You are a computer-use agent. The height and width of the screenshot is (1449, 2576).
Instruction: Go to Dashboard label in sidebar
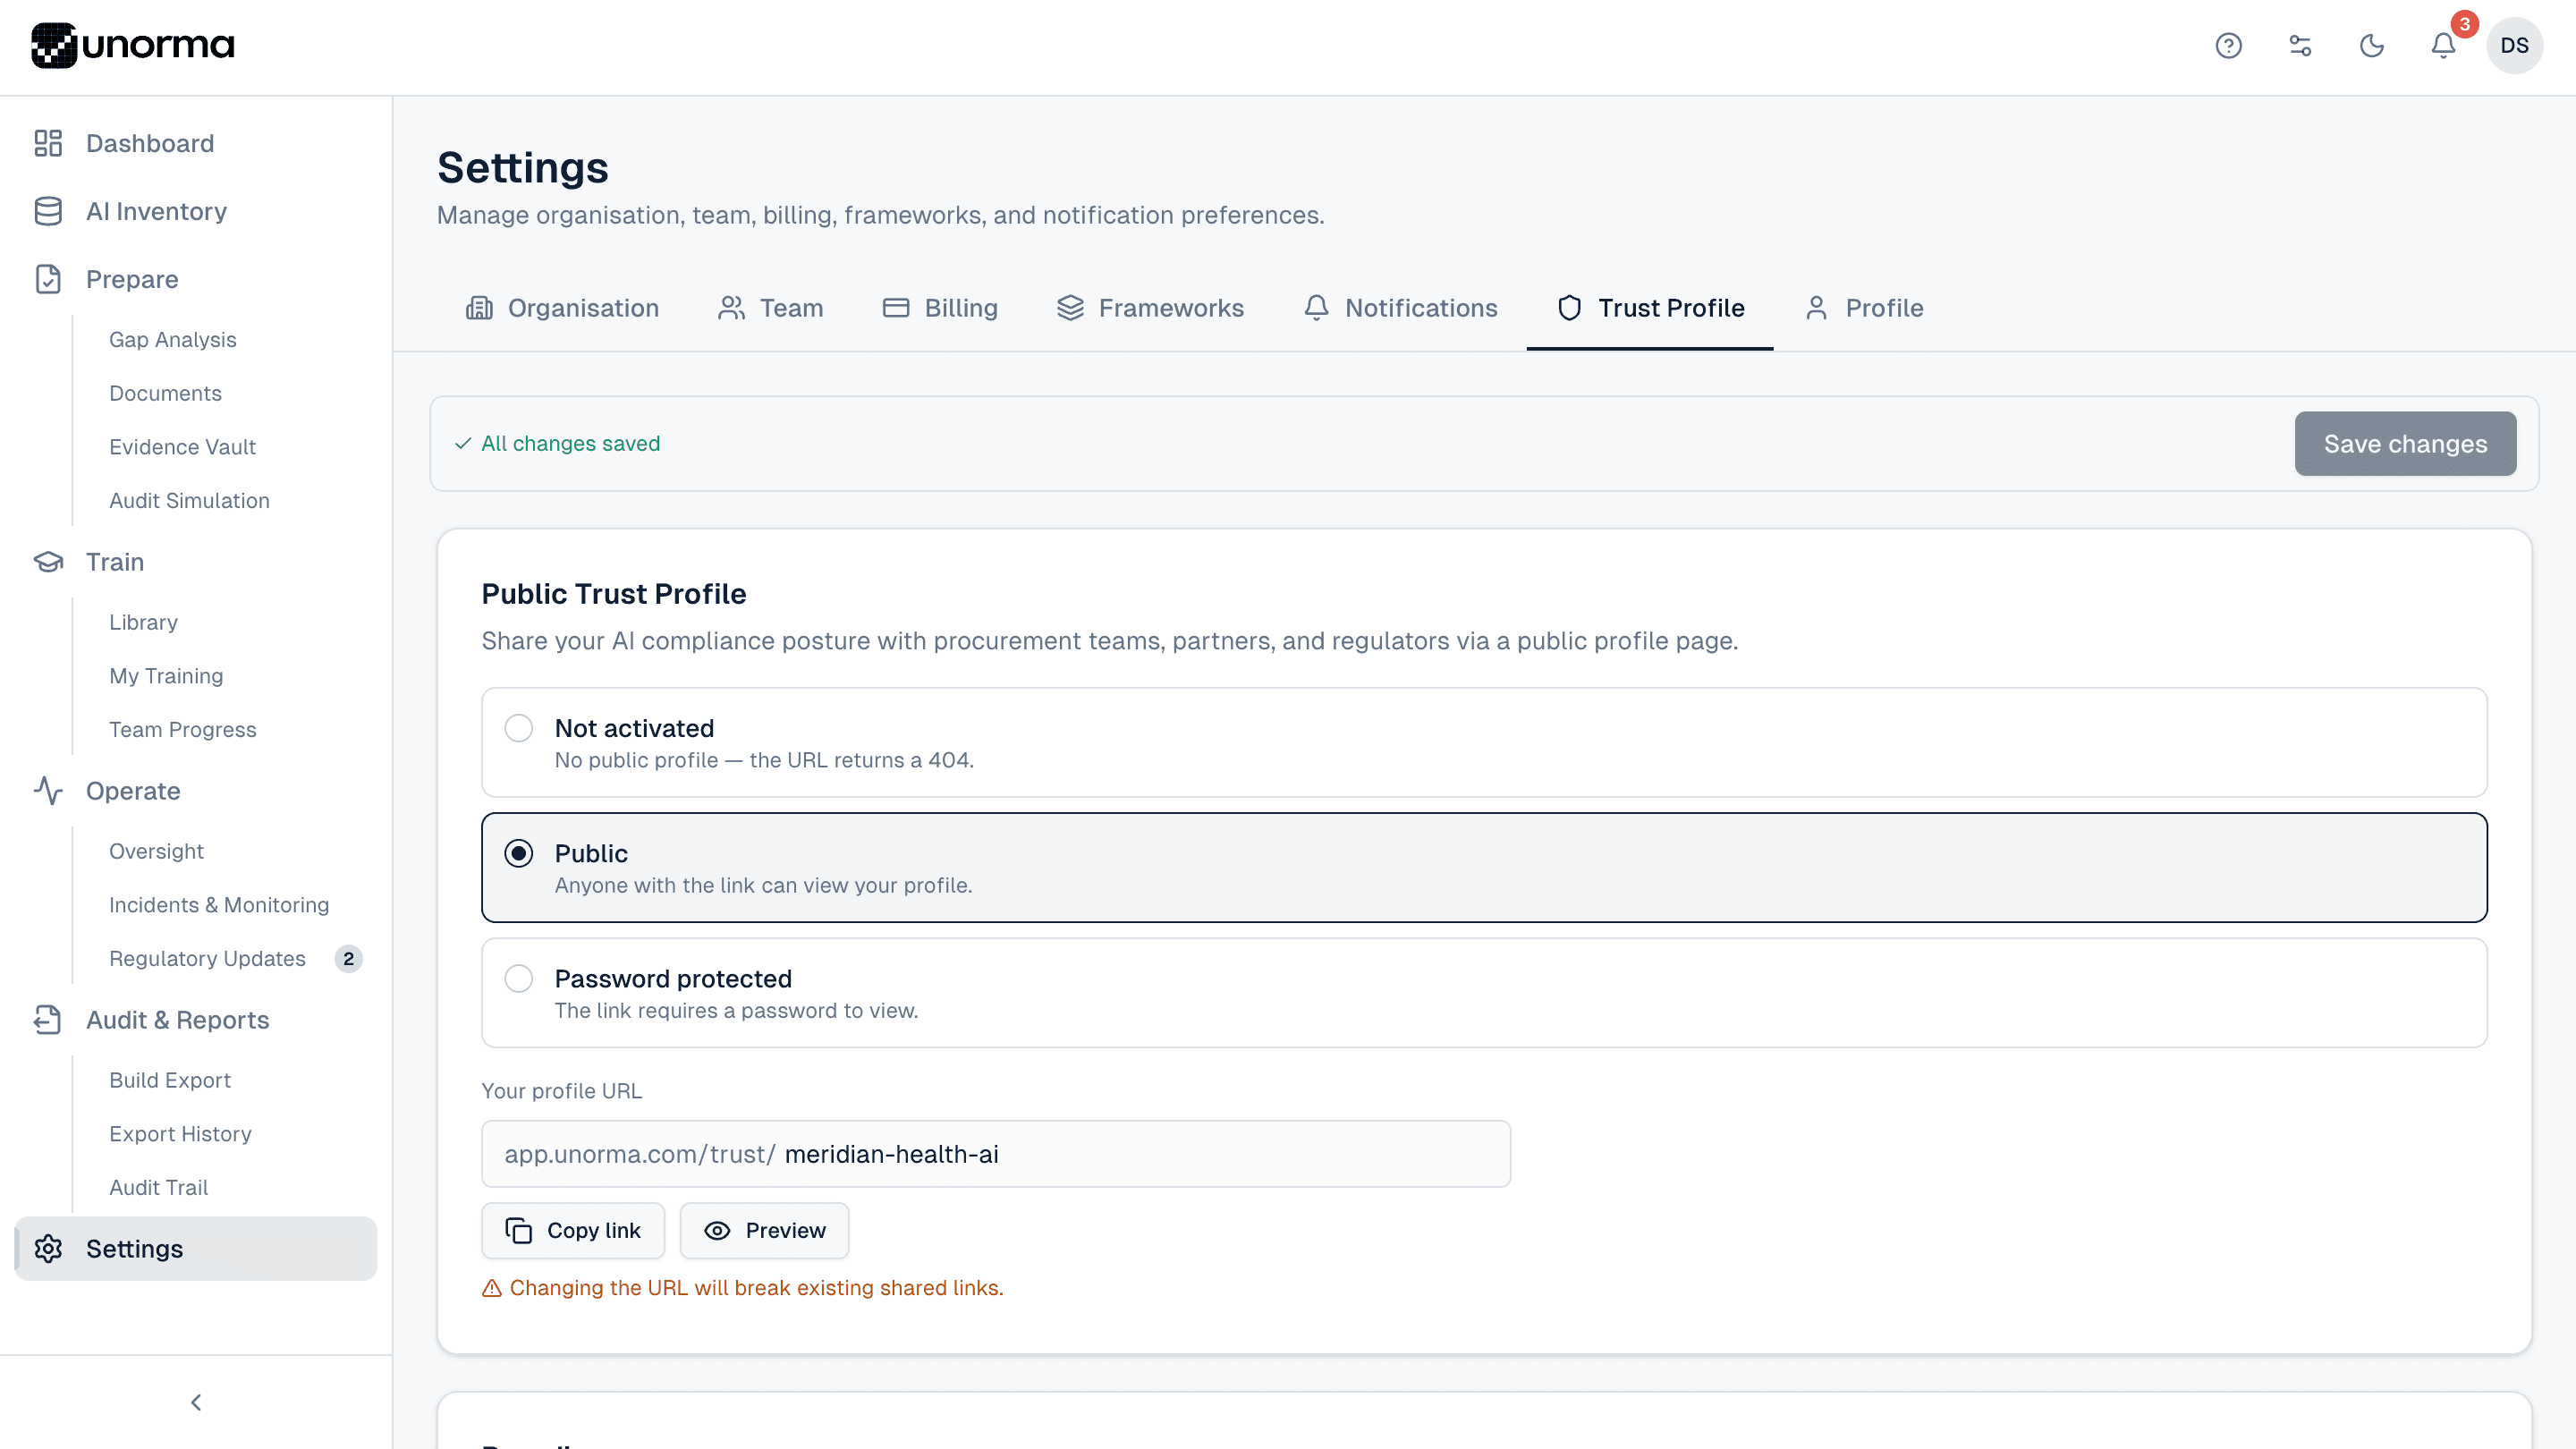[150, 143]
